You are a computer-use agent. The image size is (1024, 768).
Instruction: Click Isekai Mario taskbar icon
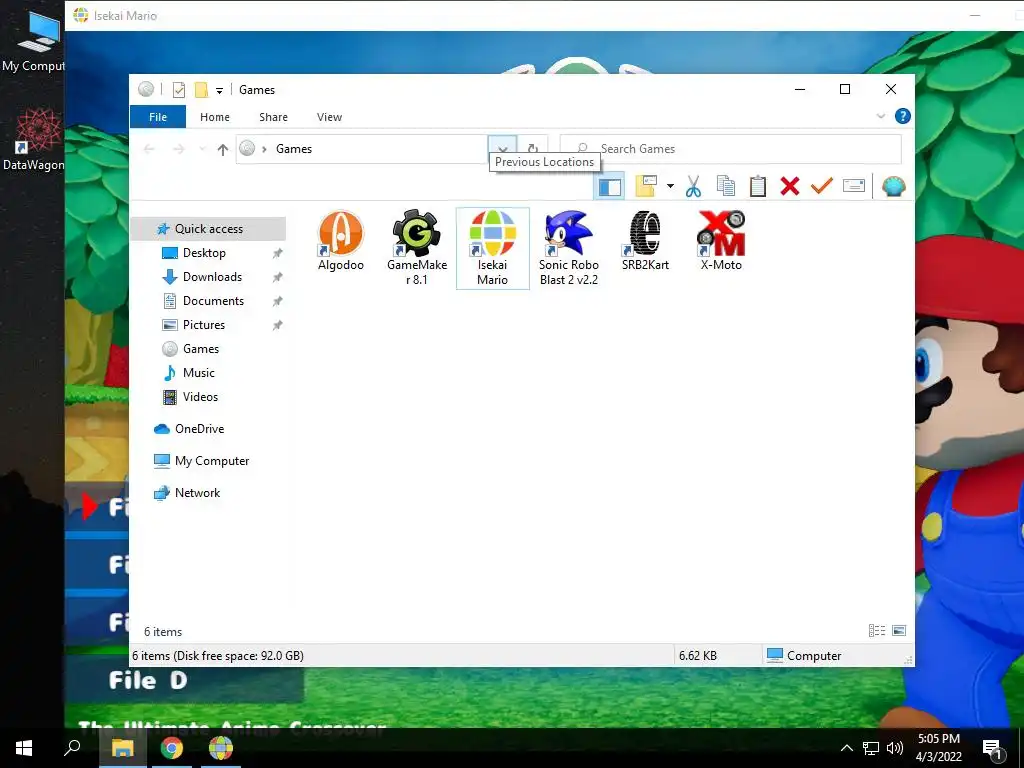tap(221, 748)
